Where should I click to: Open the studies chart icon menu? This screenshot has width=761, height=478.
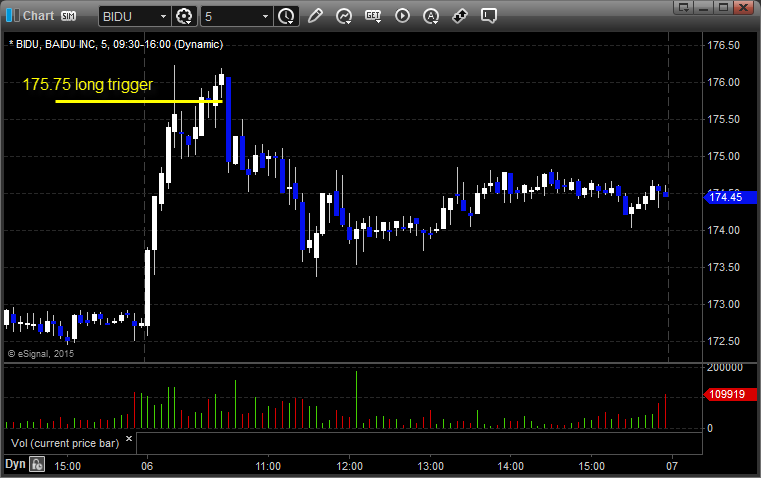pos(344,16)
